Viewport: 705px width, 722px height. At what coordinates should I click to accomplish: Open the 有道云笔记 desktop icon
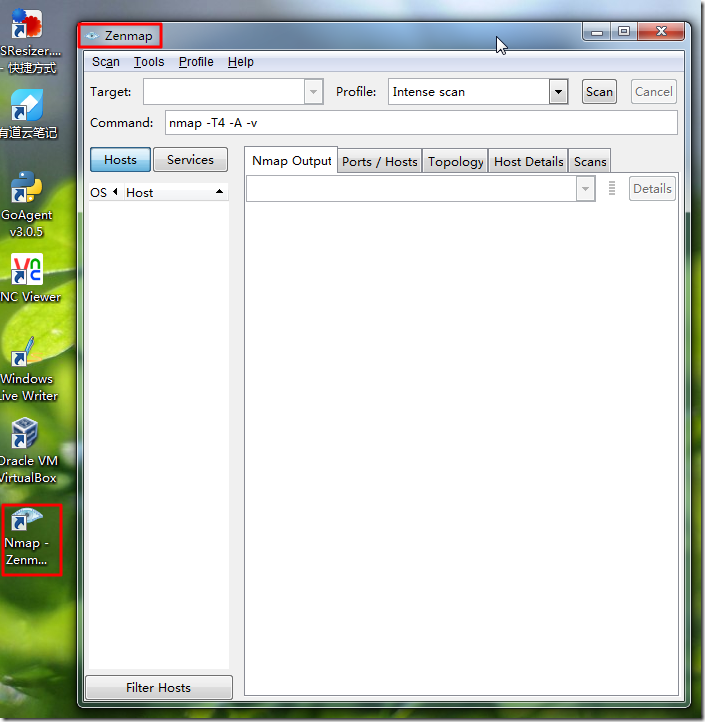coord(27,105)
